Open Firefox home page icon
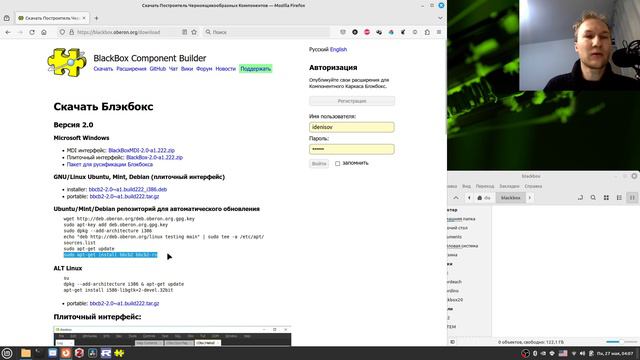Screen dimensions: 640x360 (x=44, y=32)
